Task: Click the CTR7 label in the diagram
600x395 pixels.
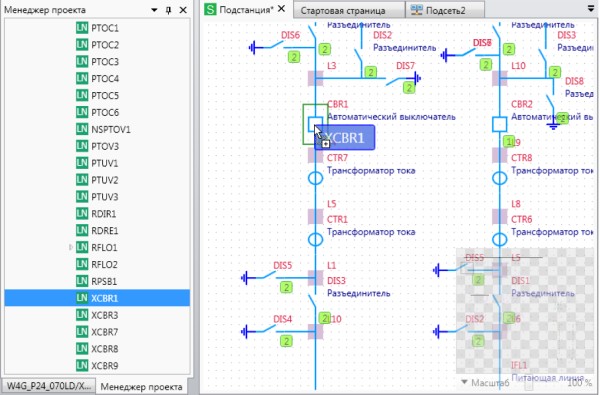Action: click(337, 158)
